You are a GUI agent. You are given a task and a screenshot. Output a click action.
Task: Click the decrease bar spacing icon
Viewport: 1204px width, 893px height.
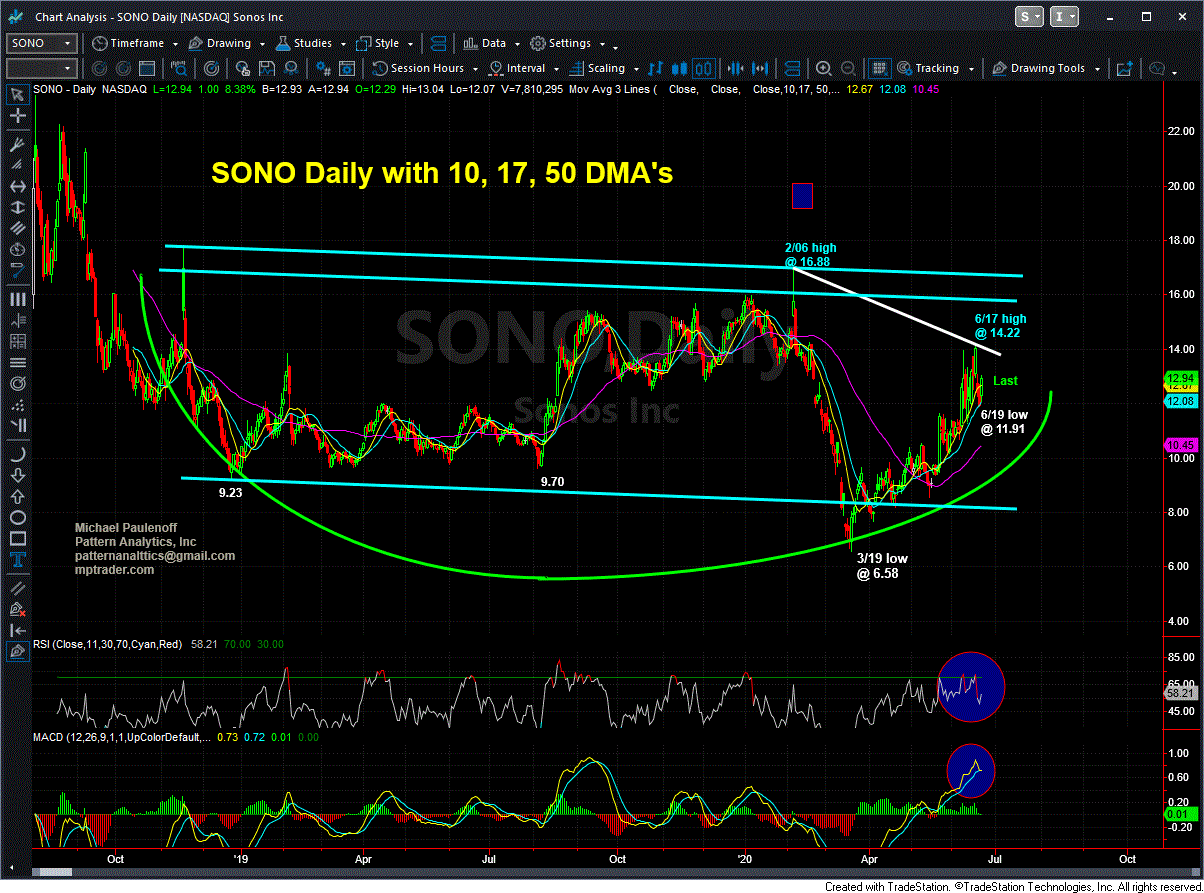click(x=735, y=68)
